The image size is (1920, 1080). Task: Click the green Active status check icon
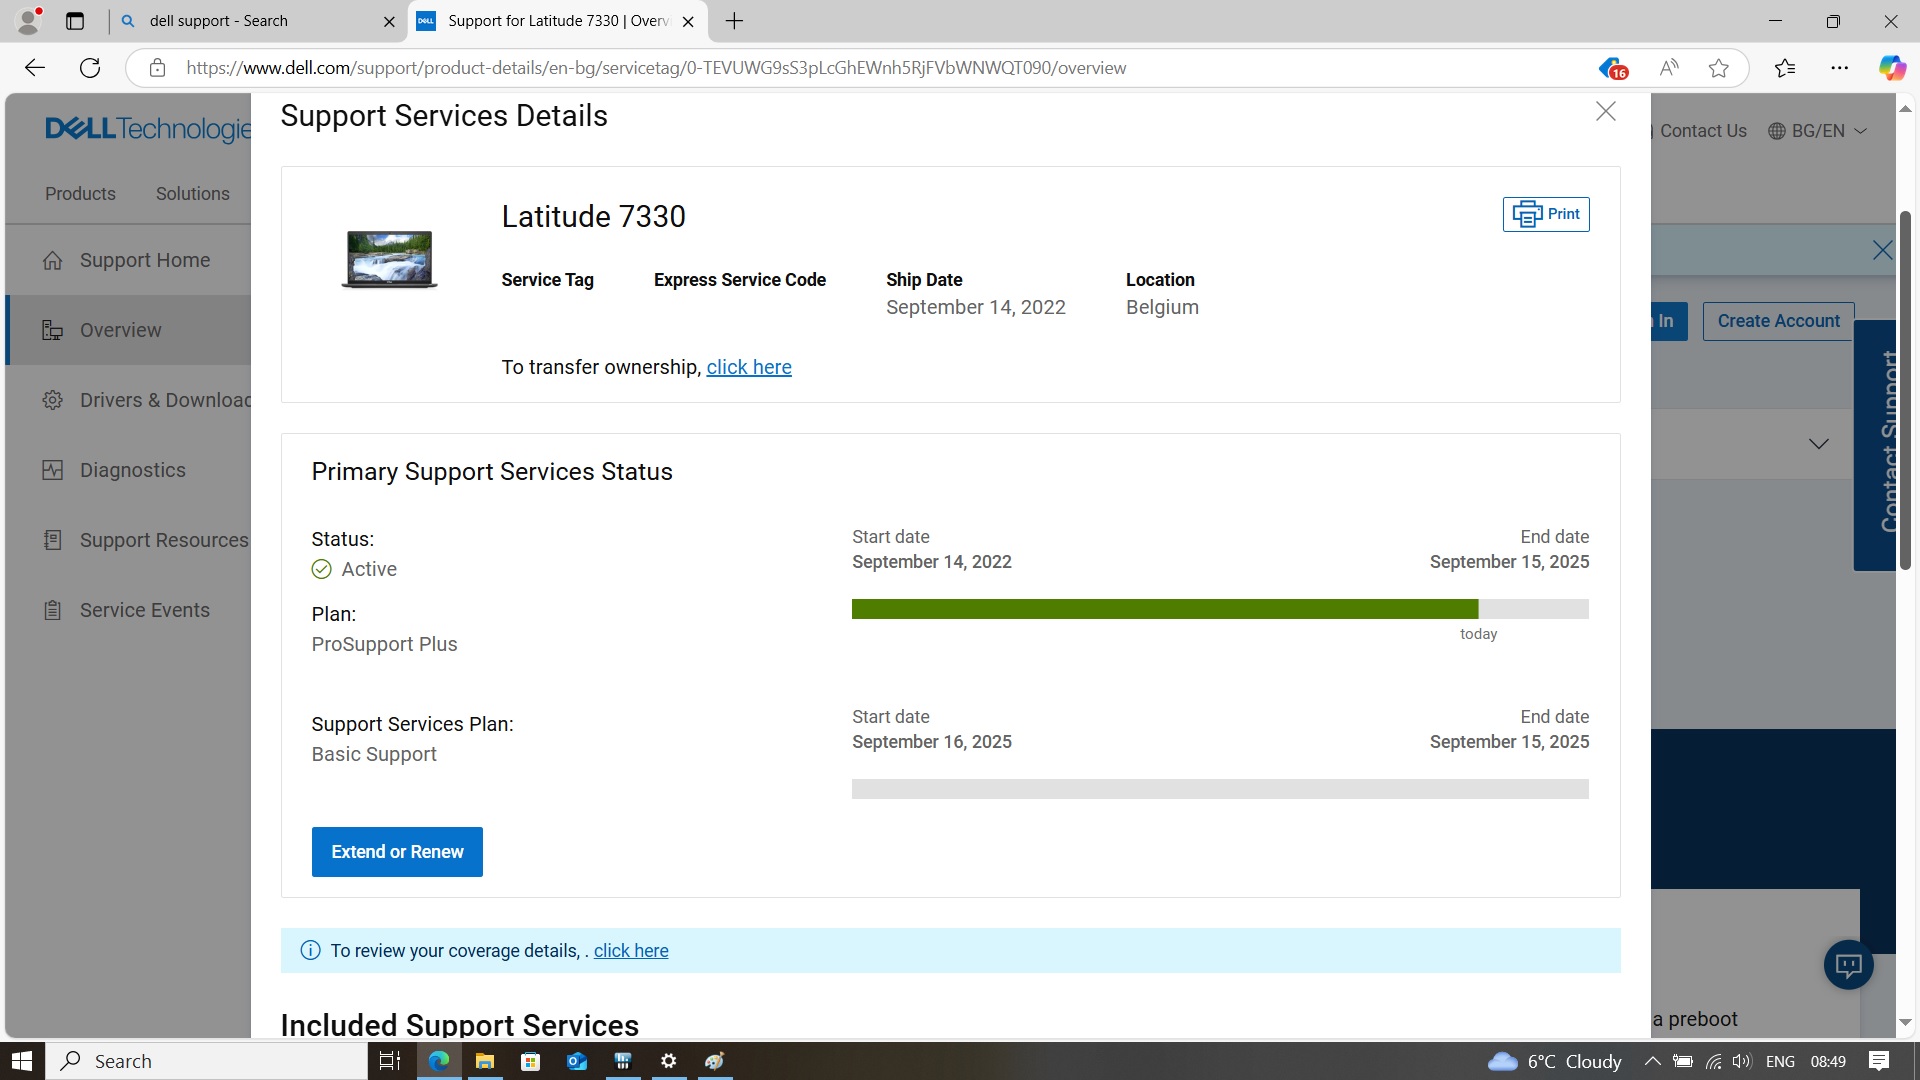(321, 570)
